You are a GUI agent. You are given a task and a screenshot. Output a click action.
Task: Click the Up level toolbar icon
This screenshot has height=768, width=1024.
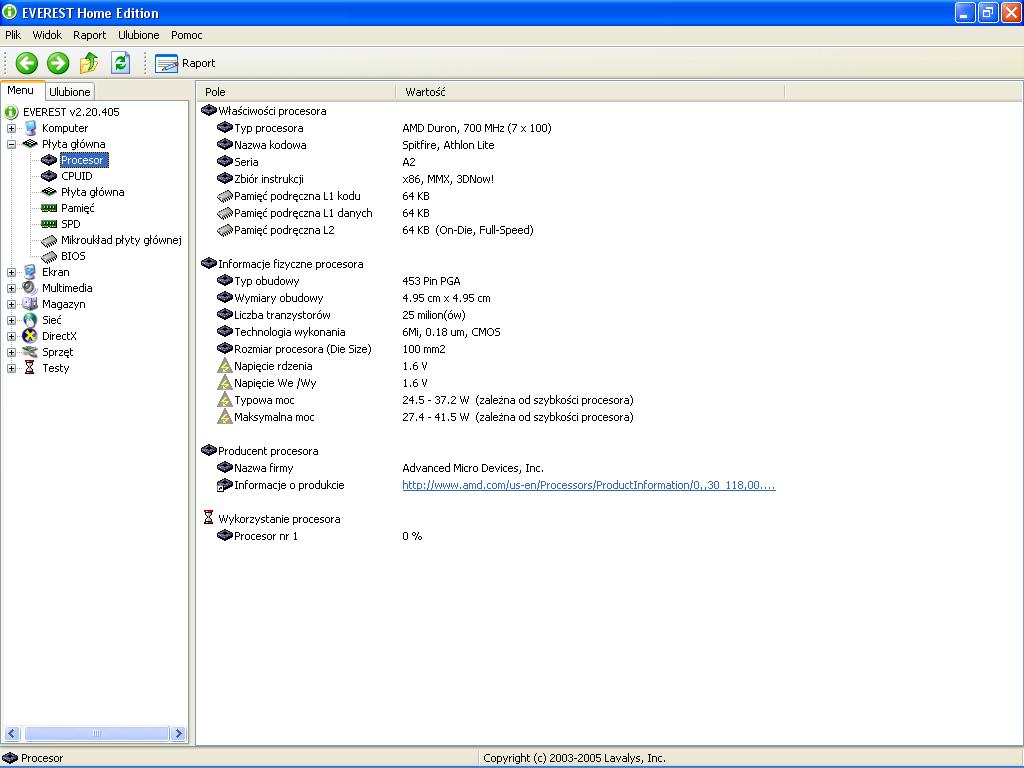click(89, 63)
